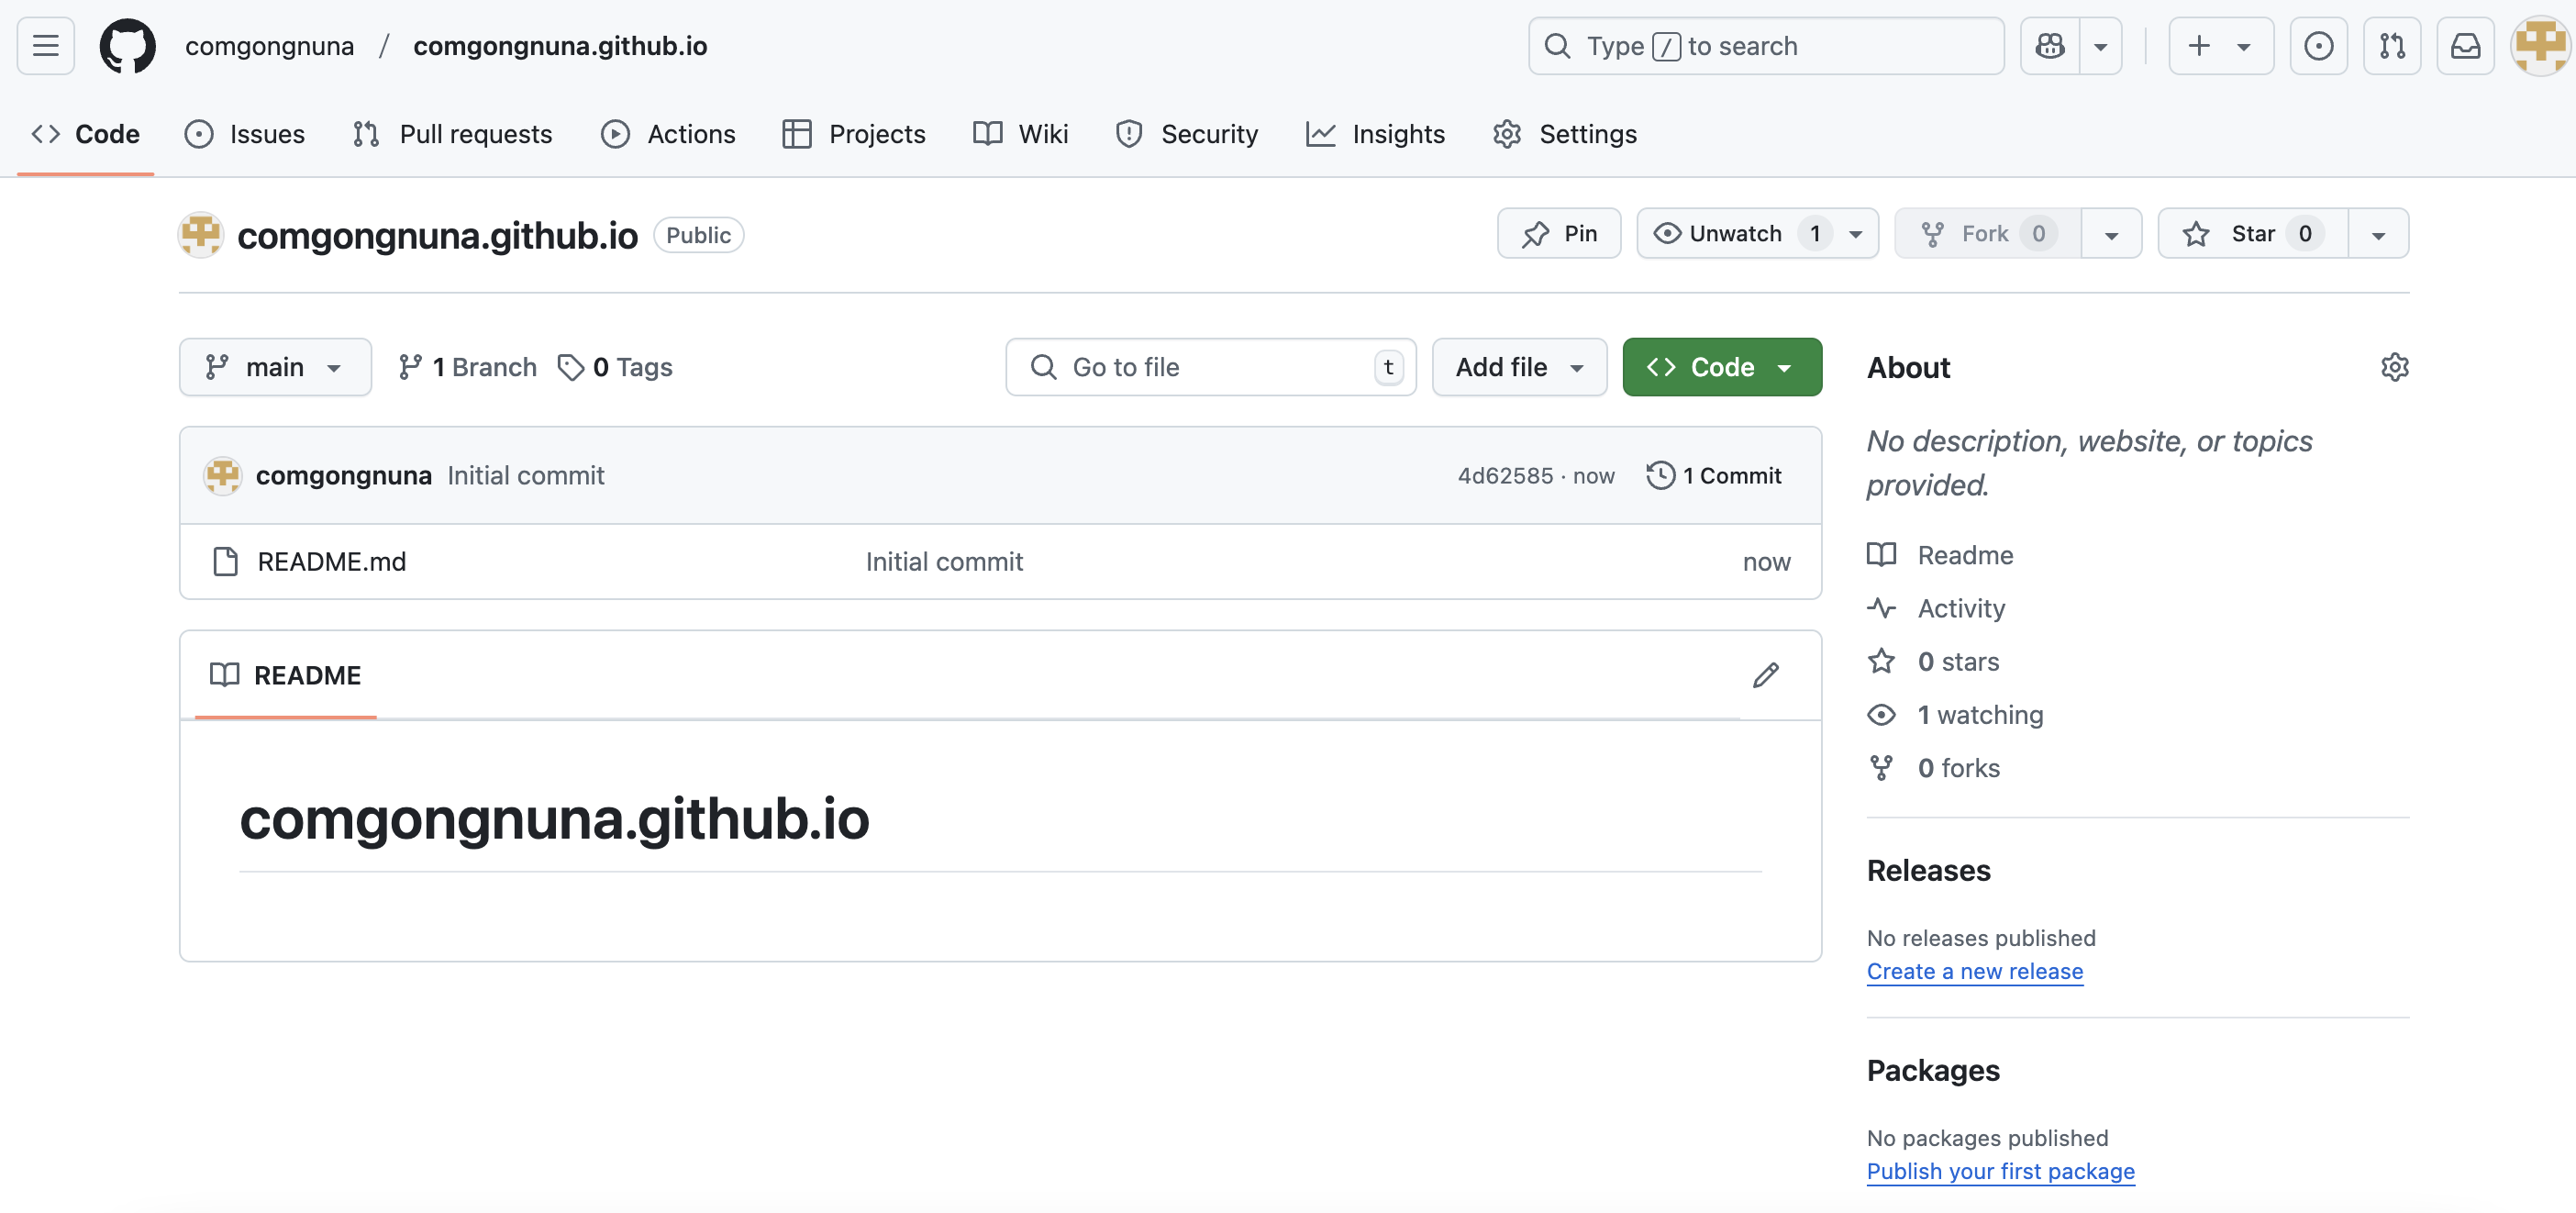View the 1 Commit history
The image size is (2576, 1213).
(1713, 476)
